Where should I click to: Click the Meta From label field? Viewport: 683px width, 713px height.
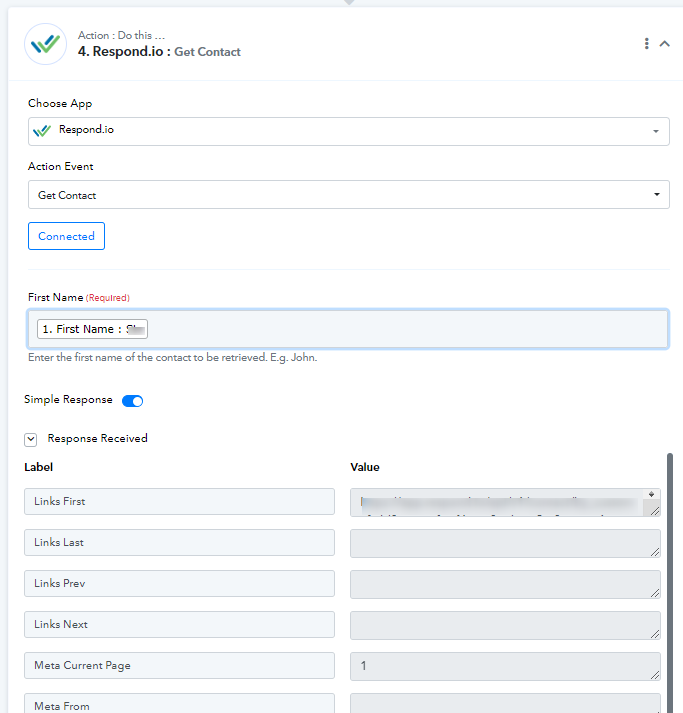(x=179, y=703)
